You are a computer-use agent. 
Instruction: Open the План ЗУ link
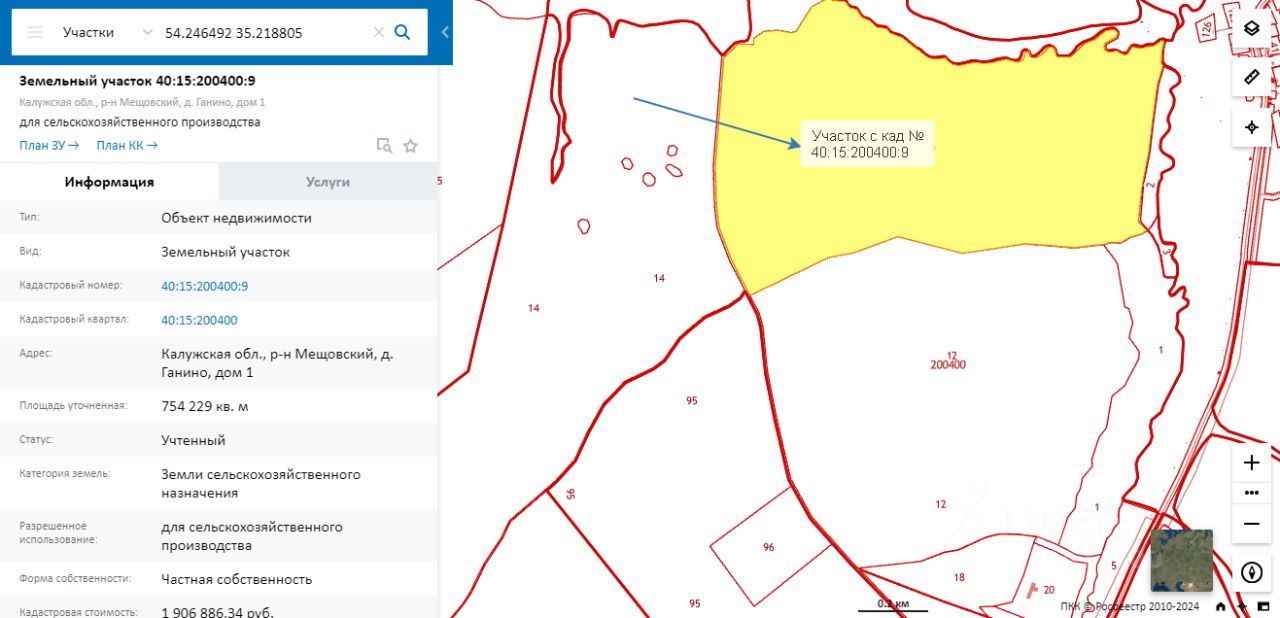[49, 145]
